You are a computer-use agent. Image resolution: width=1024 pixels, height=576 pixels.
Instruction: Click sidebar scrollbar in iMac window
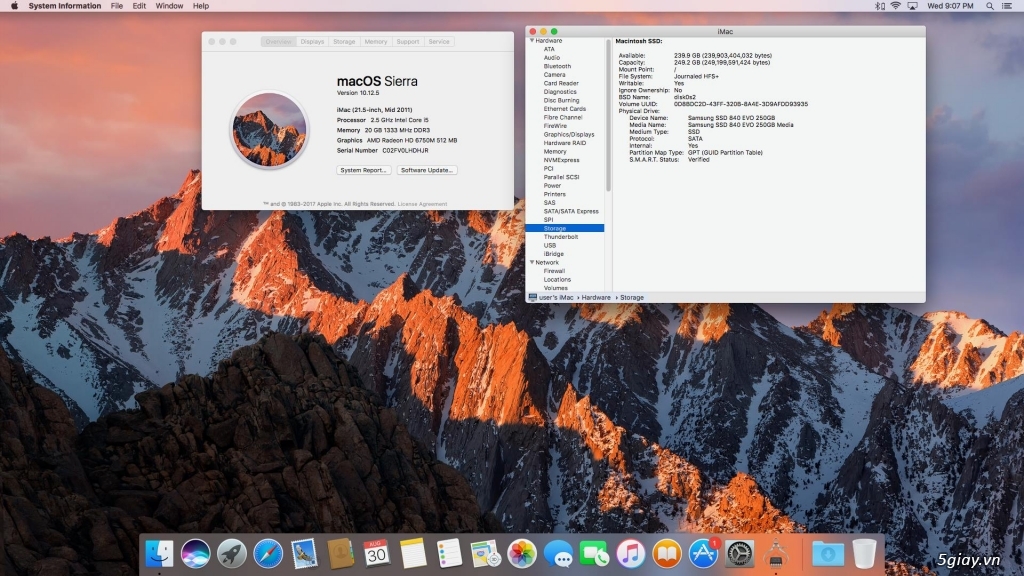click(x=608, y=115)
